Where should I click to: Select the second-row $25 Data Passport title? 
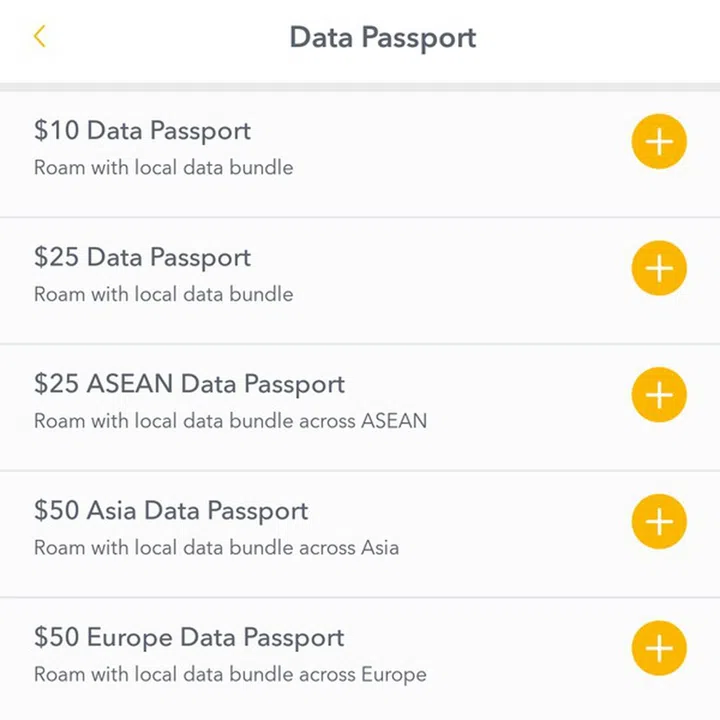[x=142, y=258]
